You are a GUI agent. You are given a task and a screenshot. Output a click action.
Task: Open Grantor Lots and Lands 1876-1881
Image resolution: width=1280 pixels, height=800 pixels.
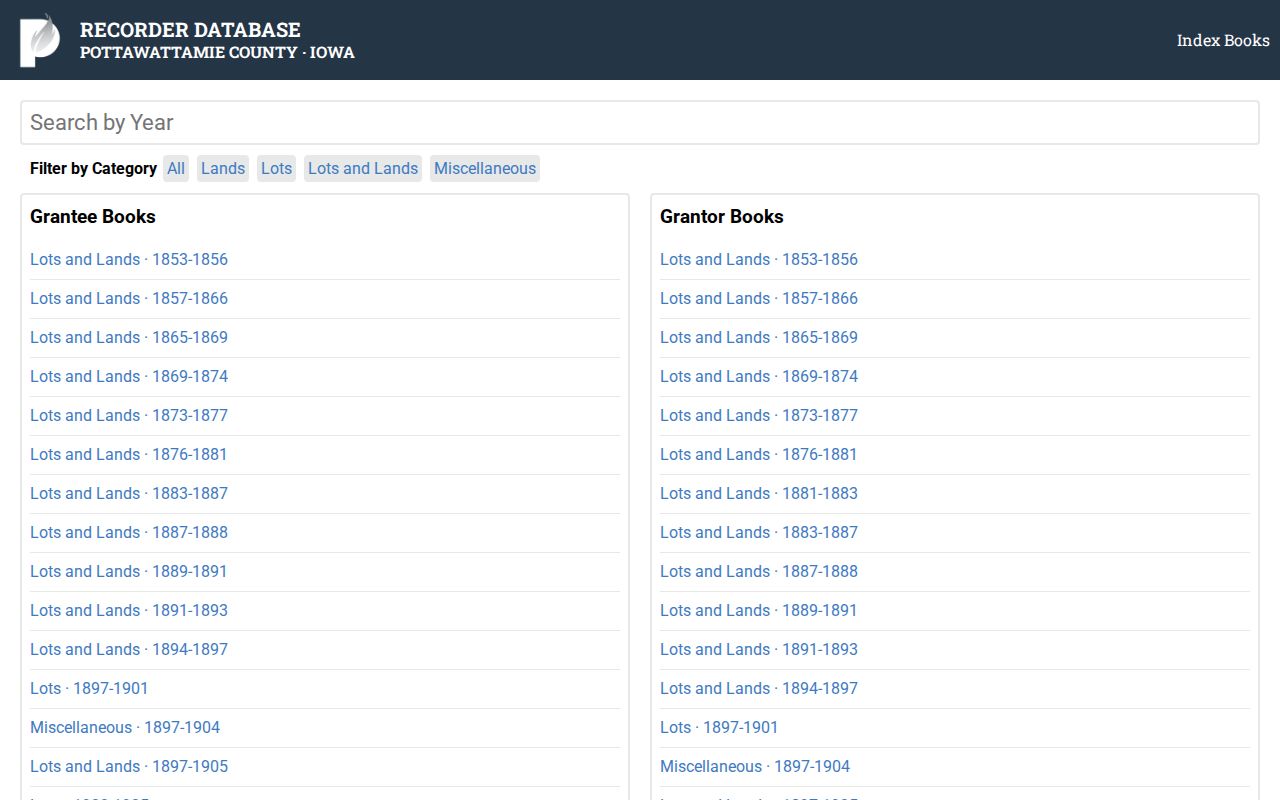pos(759,454)
